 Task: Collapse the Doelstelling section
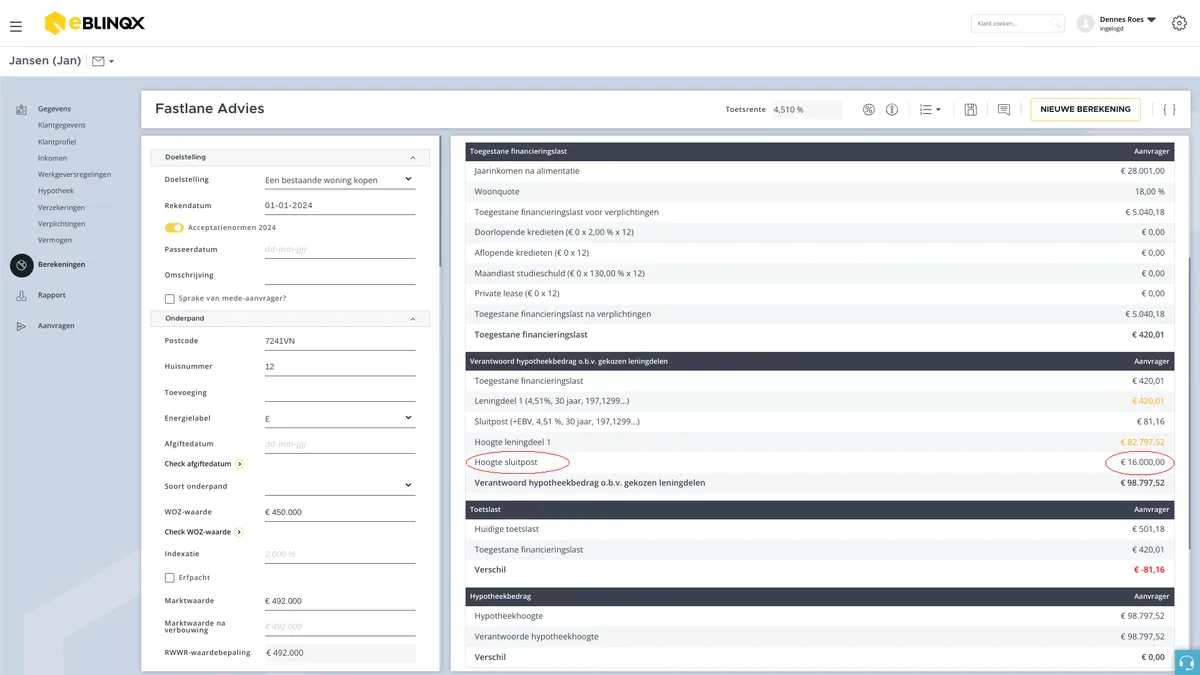[413, 157]
